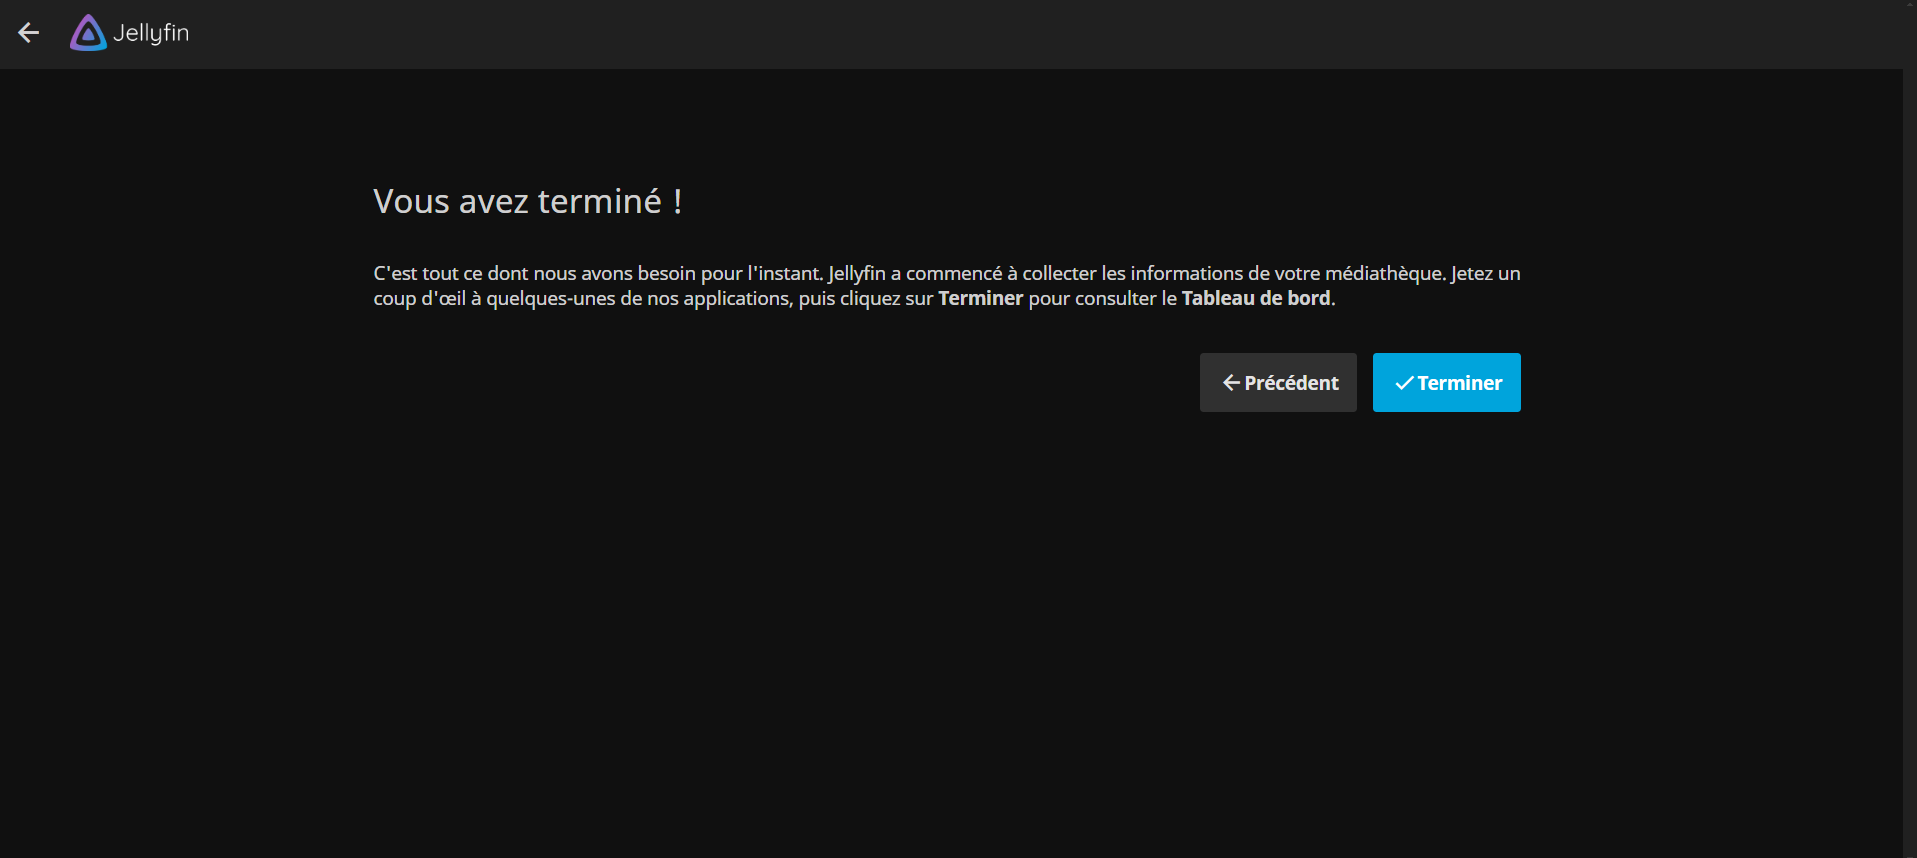Click the back arrow in the header
This screenshot has height=858, width=1917.
29,33
